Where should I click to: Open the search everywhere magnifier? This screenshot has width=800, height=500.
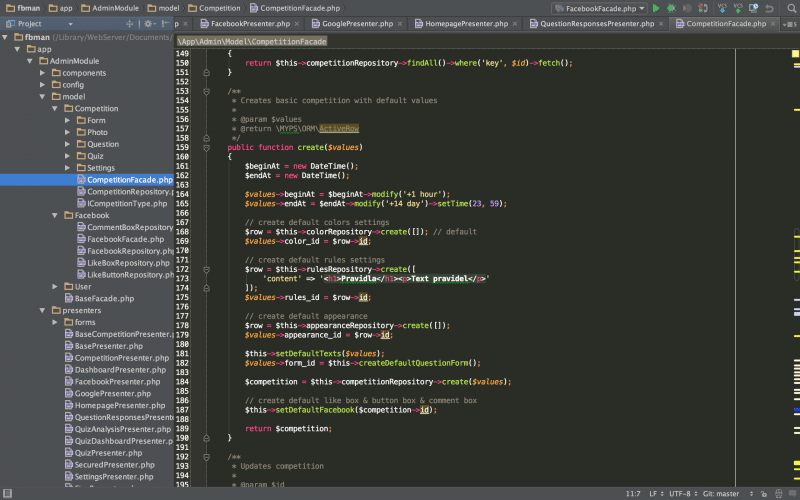791,7
